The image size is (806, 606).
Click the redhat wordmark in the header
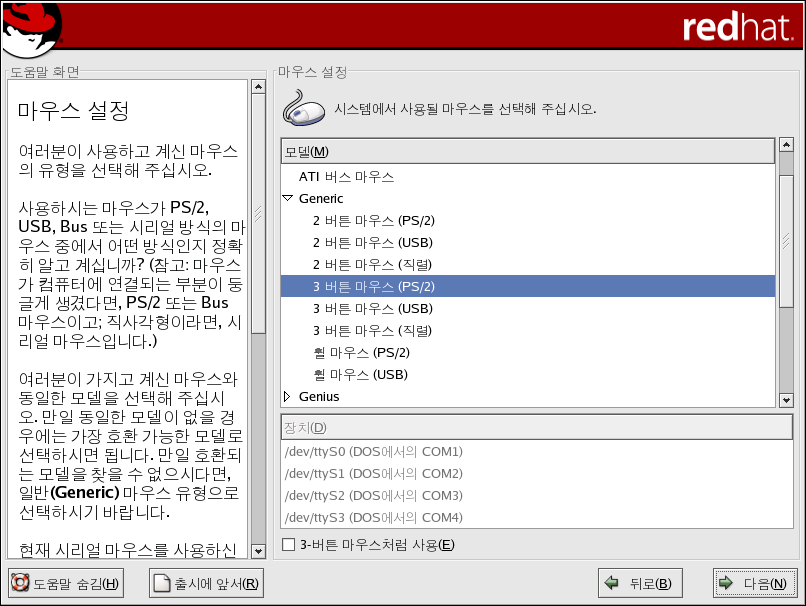pos(737,28)
